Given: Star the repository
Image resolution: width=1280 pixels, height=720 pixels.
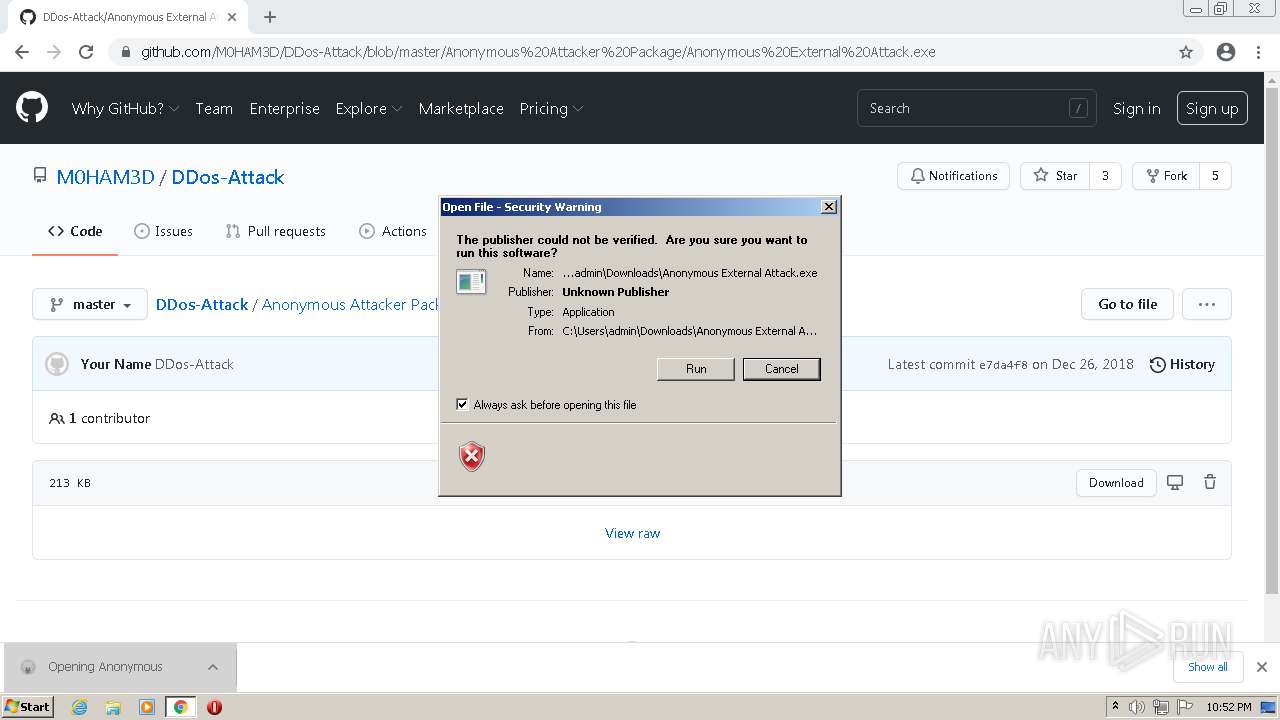Looking at the screenshot, I should [1055, 176].
